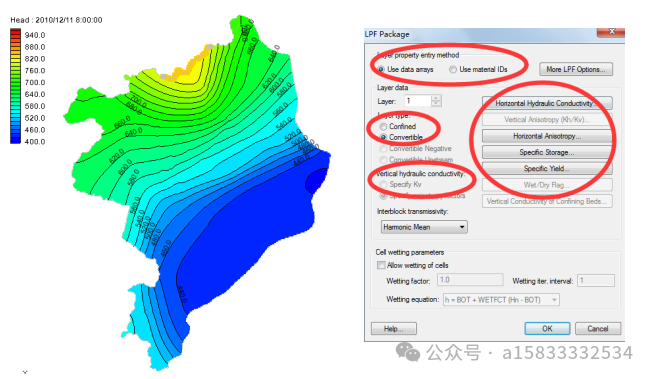Cancel the LPF Package dialog
Screen dimensions: 654x379
tap(598, 329)
